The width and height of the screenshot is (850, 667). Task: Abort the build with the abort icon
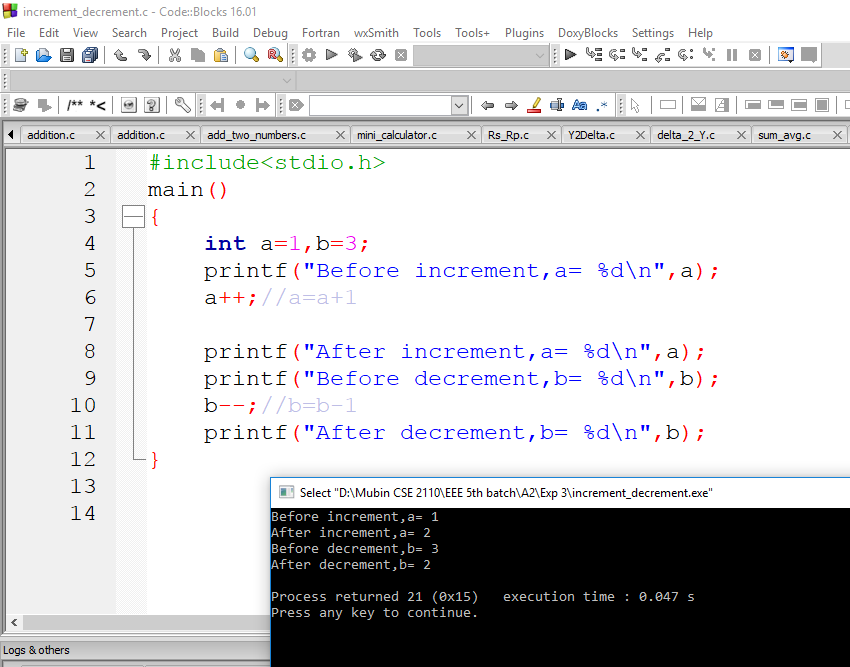pos(401,55)
